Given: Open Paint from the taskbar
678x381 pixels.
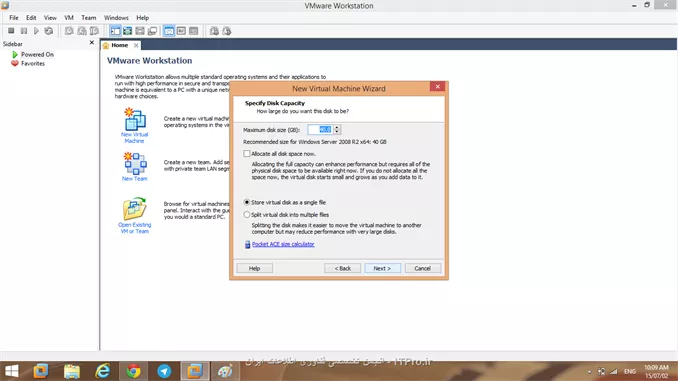Looking at the screenshot, I should point(225,371).
